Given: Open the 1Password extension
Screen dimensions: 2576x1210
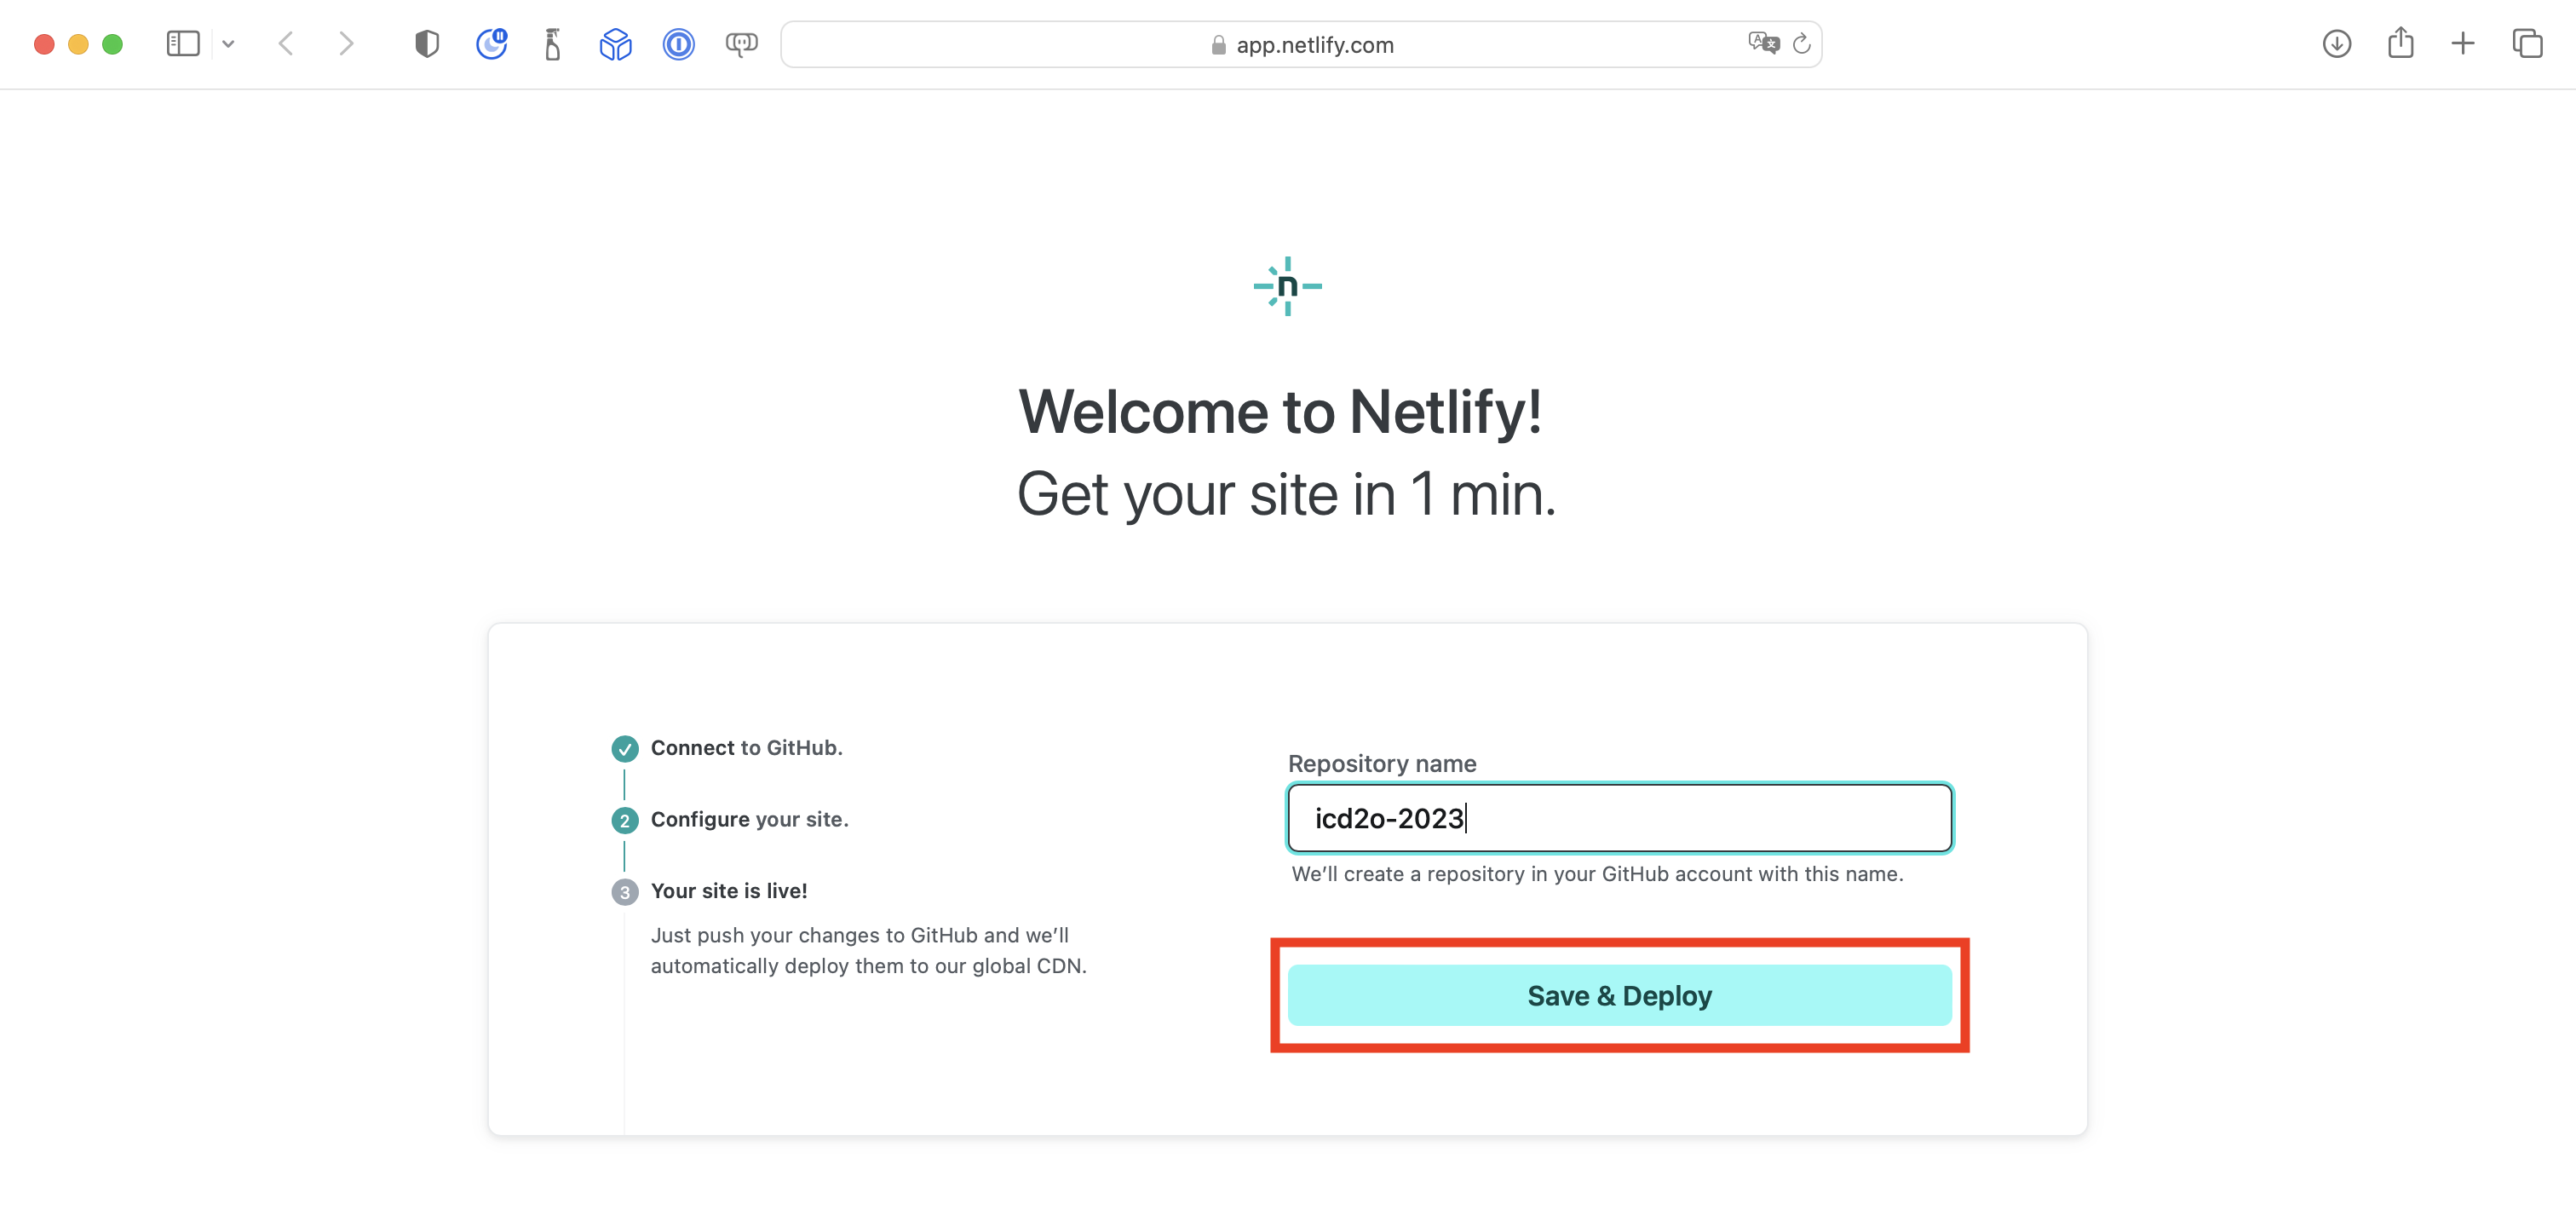Looking at the screenshot, I should [x=679, y=44].
